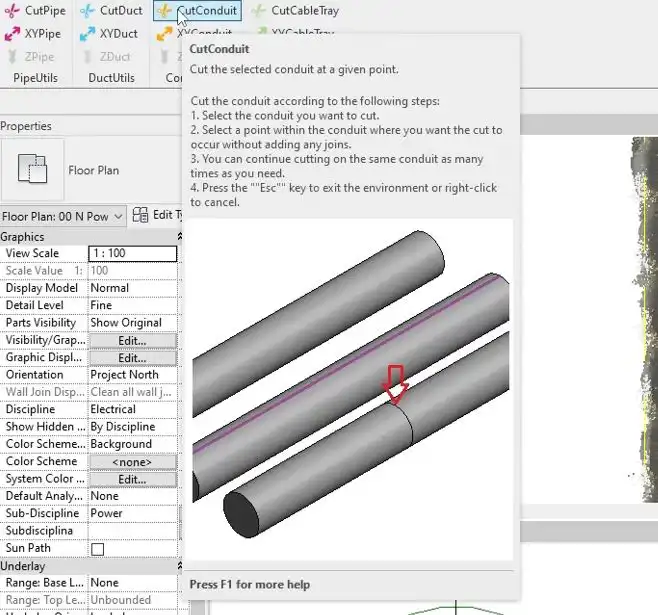Collapse the Graphics properties section
The height and width of the screenshot is (615, 658).
(x=180, y=237)
